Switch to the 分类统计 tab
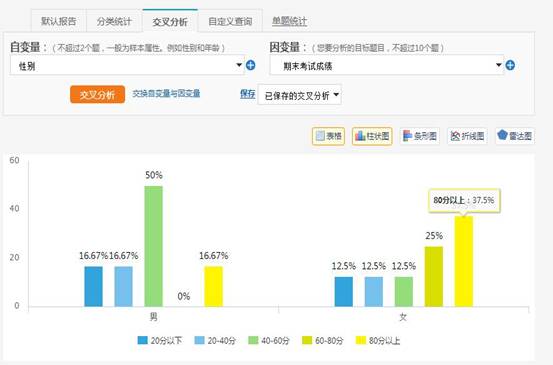The width and height of the screenshot is (553, 365). coord(114,22)
